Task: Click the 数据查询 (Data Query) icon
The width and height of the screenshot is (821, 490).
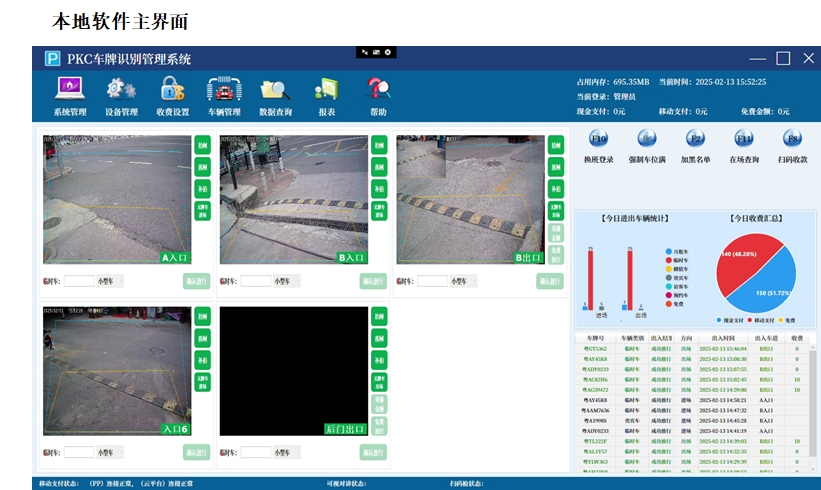Action: [275, 91]
